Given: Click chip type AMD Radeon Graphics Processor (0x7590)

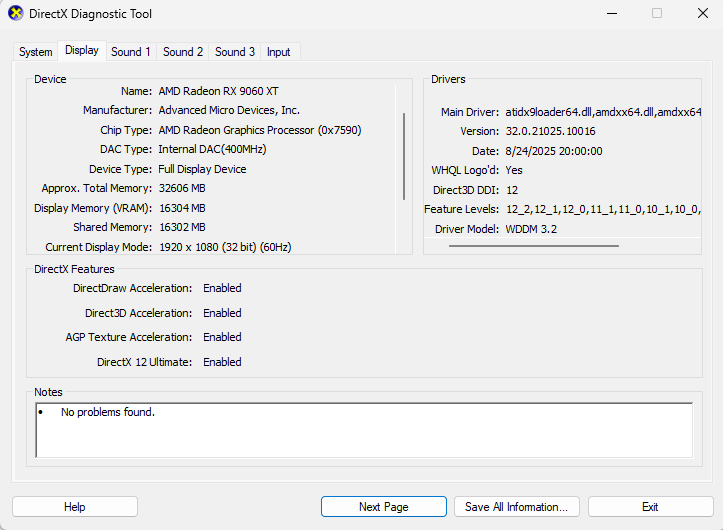Looking at the screenshot, I should (260, 130).
